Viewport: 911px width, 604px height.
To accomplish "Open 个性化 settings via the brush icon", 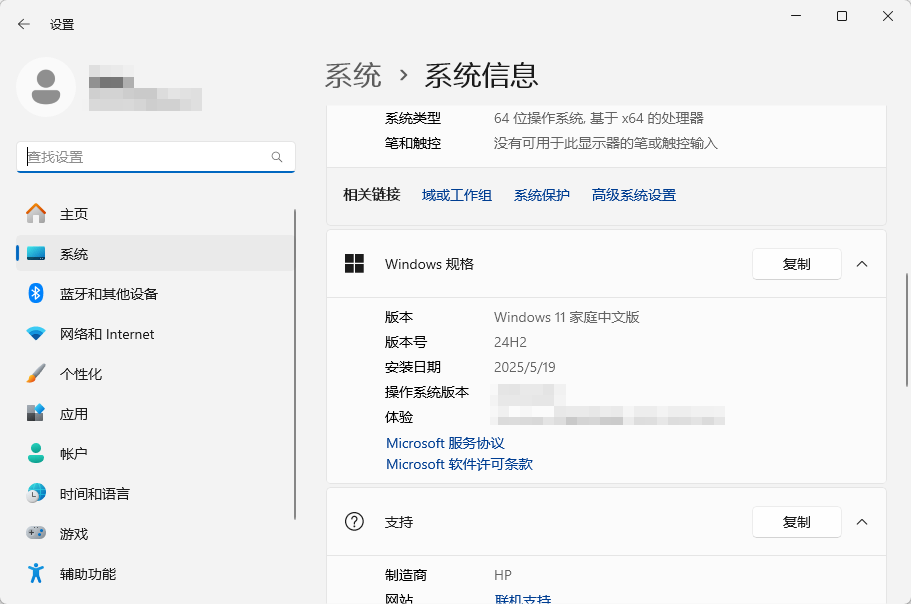I will [34, 373].
